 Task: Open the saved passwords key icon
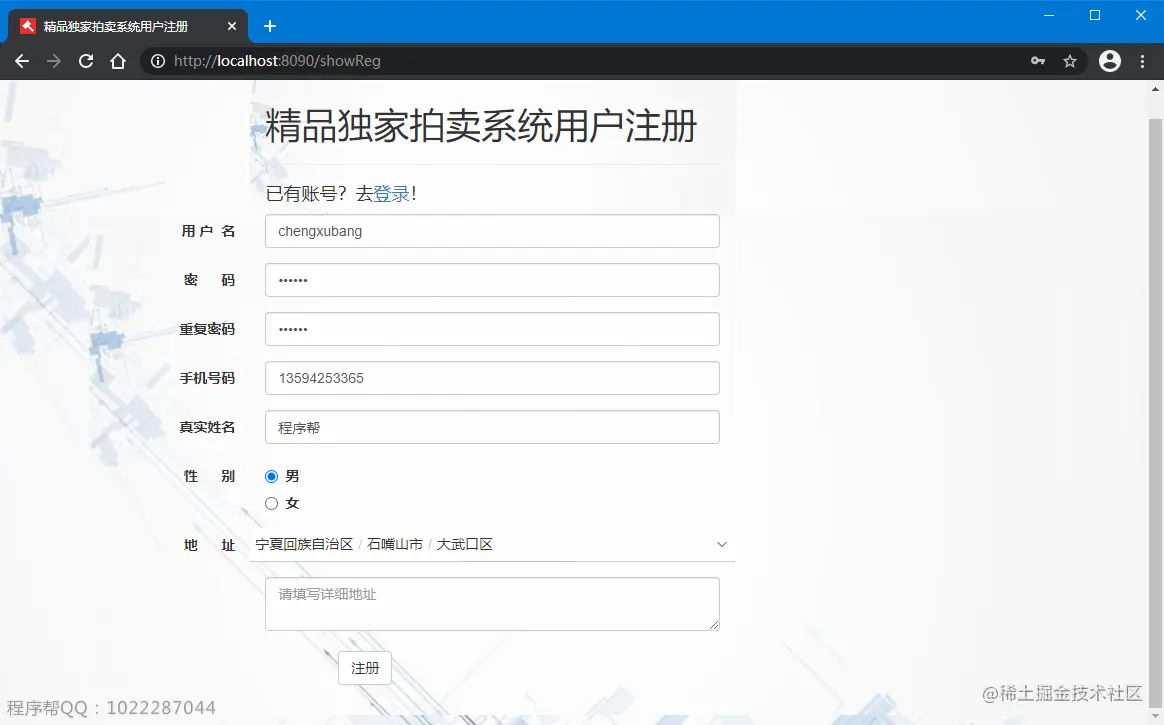click(x=1038, y=62)
